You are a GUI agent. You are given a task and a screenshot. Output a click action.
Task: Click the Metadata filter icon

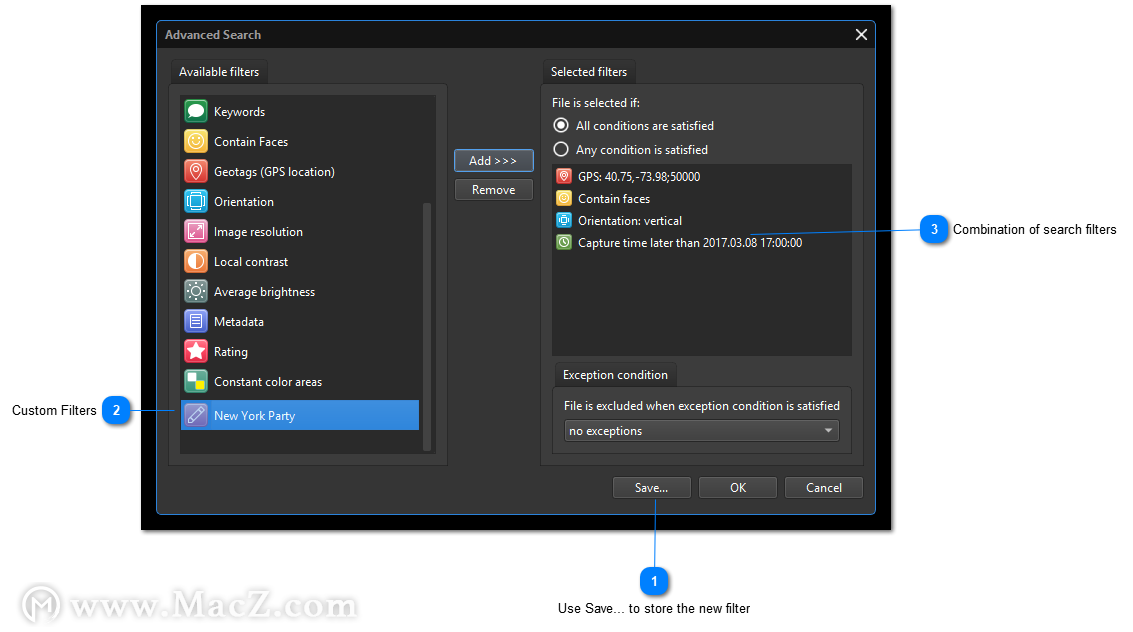[x=196, y=321]
